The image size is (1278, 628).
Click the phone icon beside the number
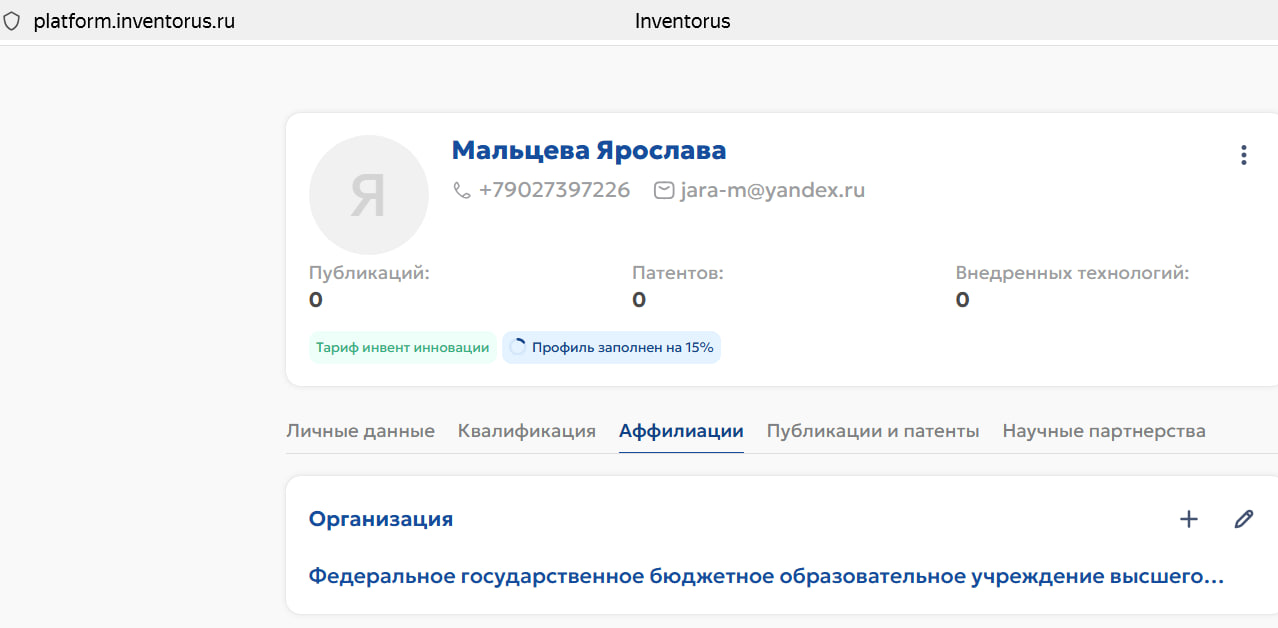point(462,190)
